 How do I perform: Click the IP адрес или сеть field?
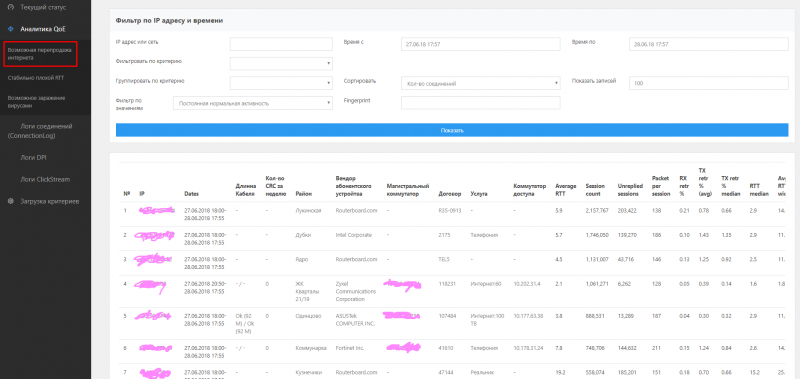coord(281,44)
